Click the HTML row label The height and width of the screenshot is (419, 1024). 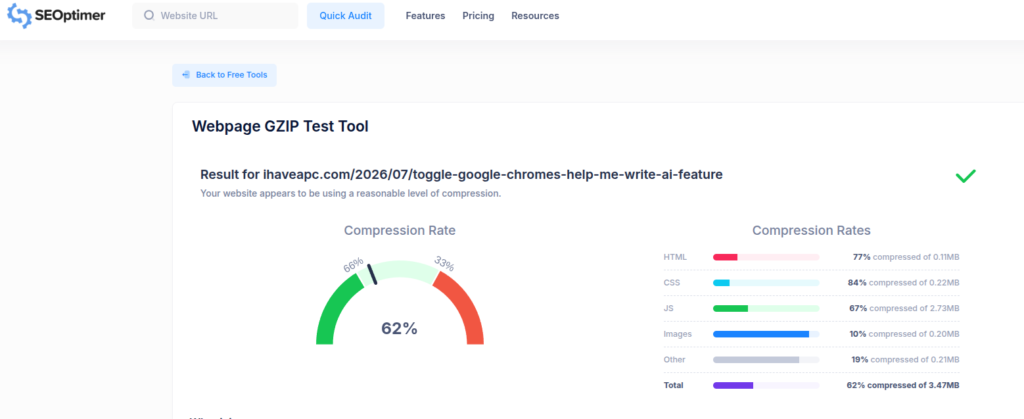[675, 257]
